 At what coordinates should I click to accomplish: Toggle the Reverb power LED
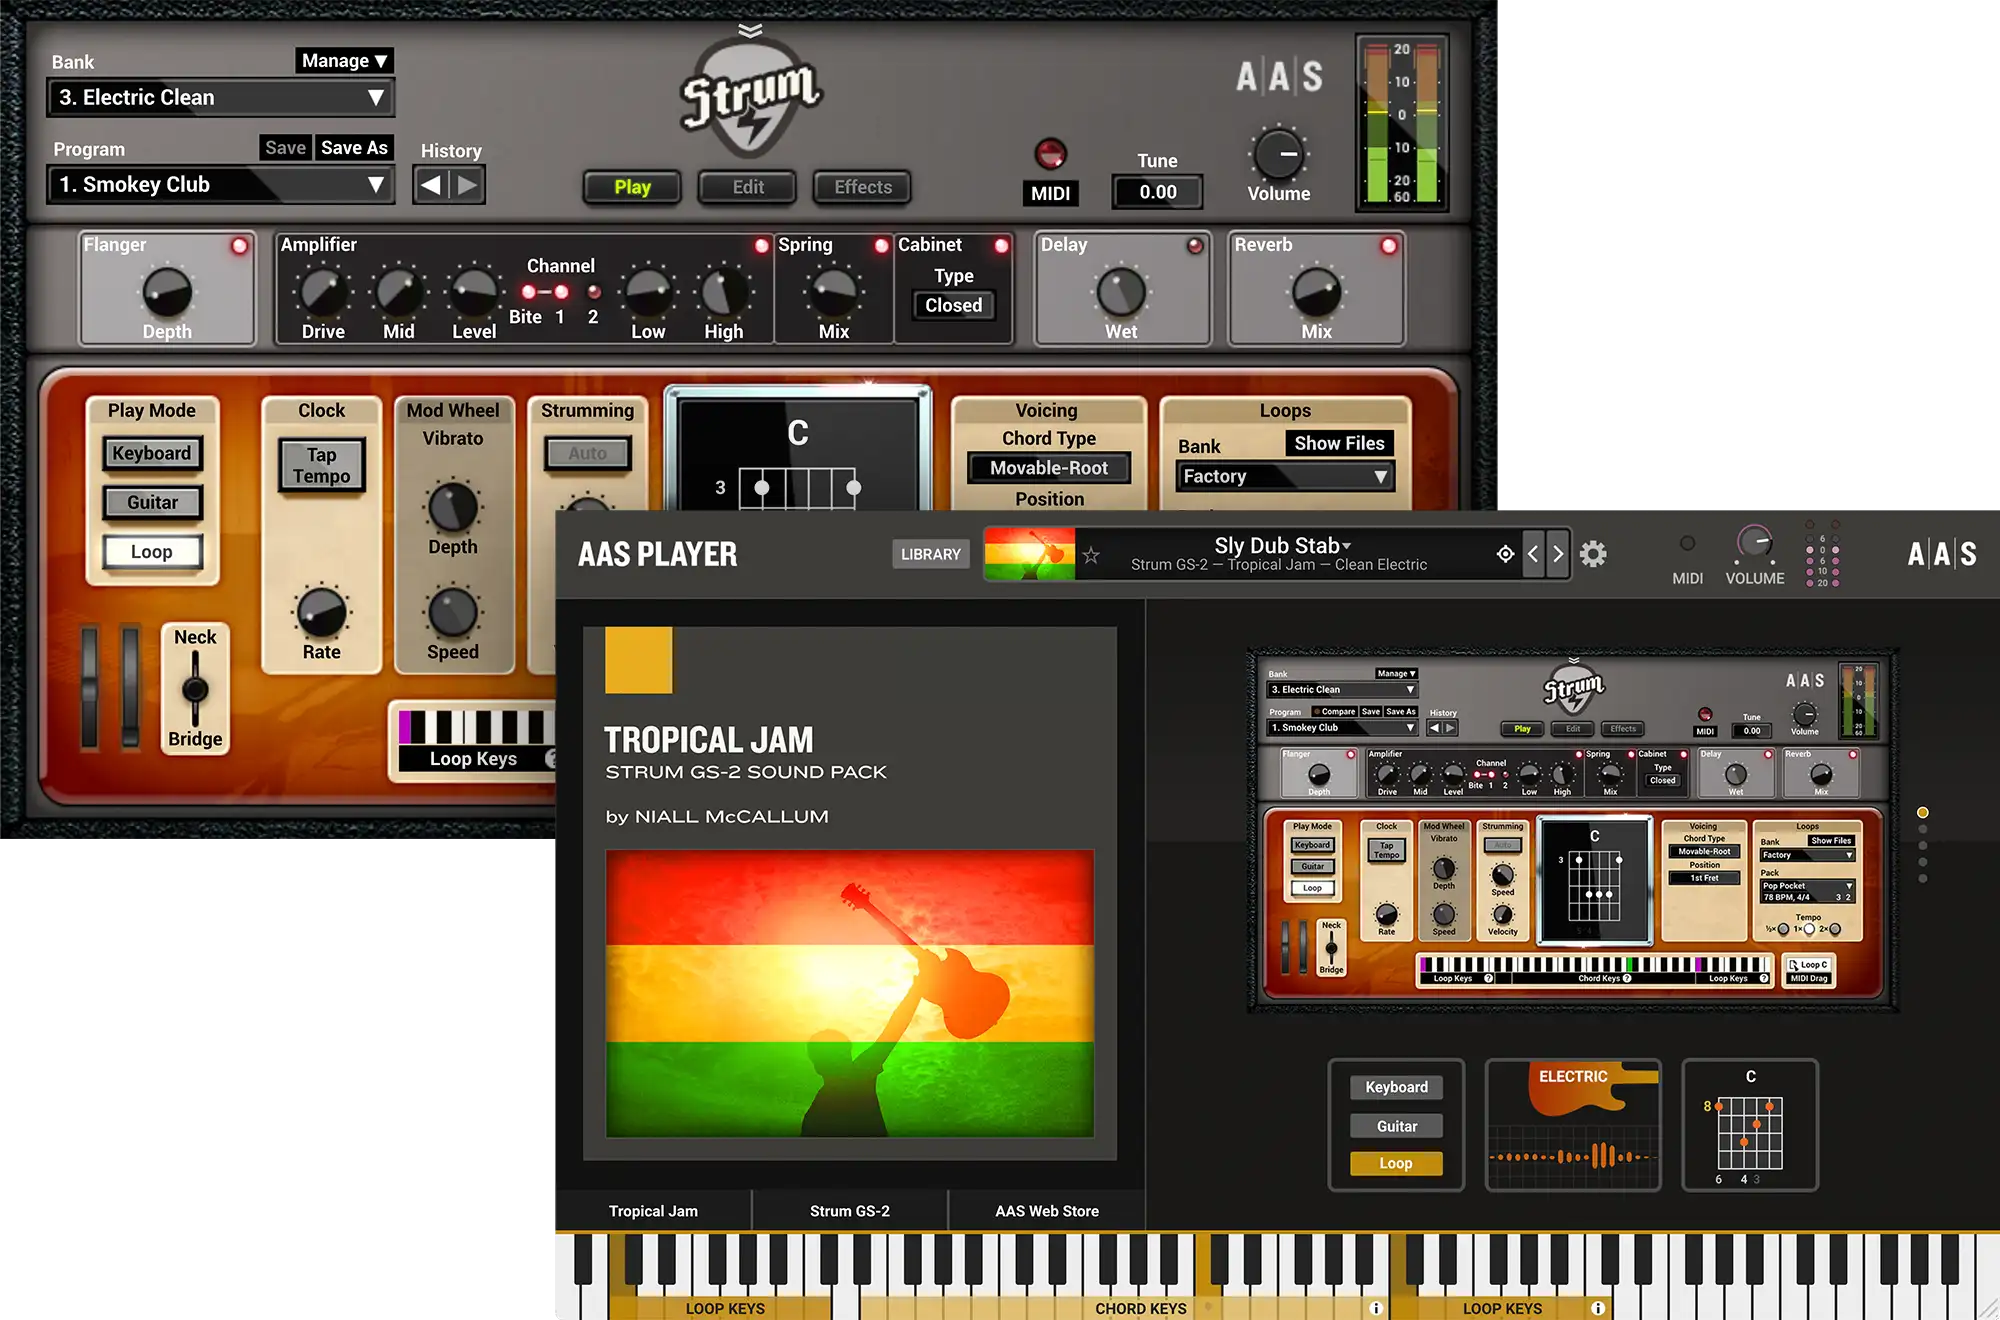point(1389,246)
